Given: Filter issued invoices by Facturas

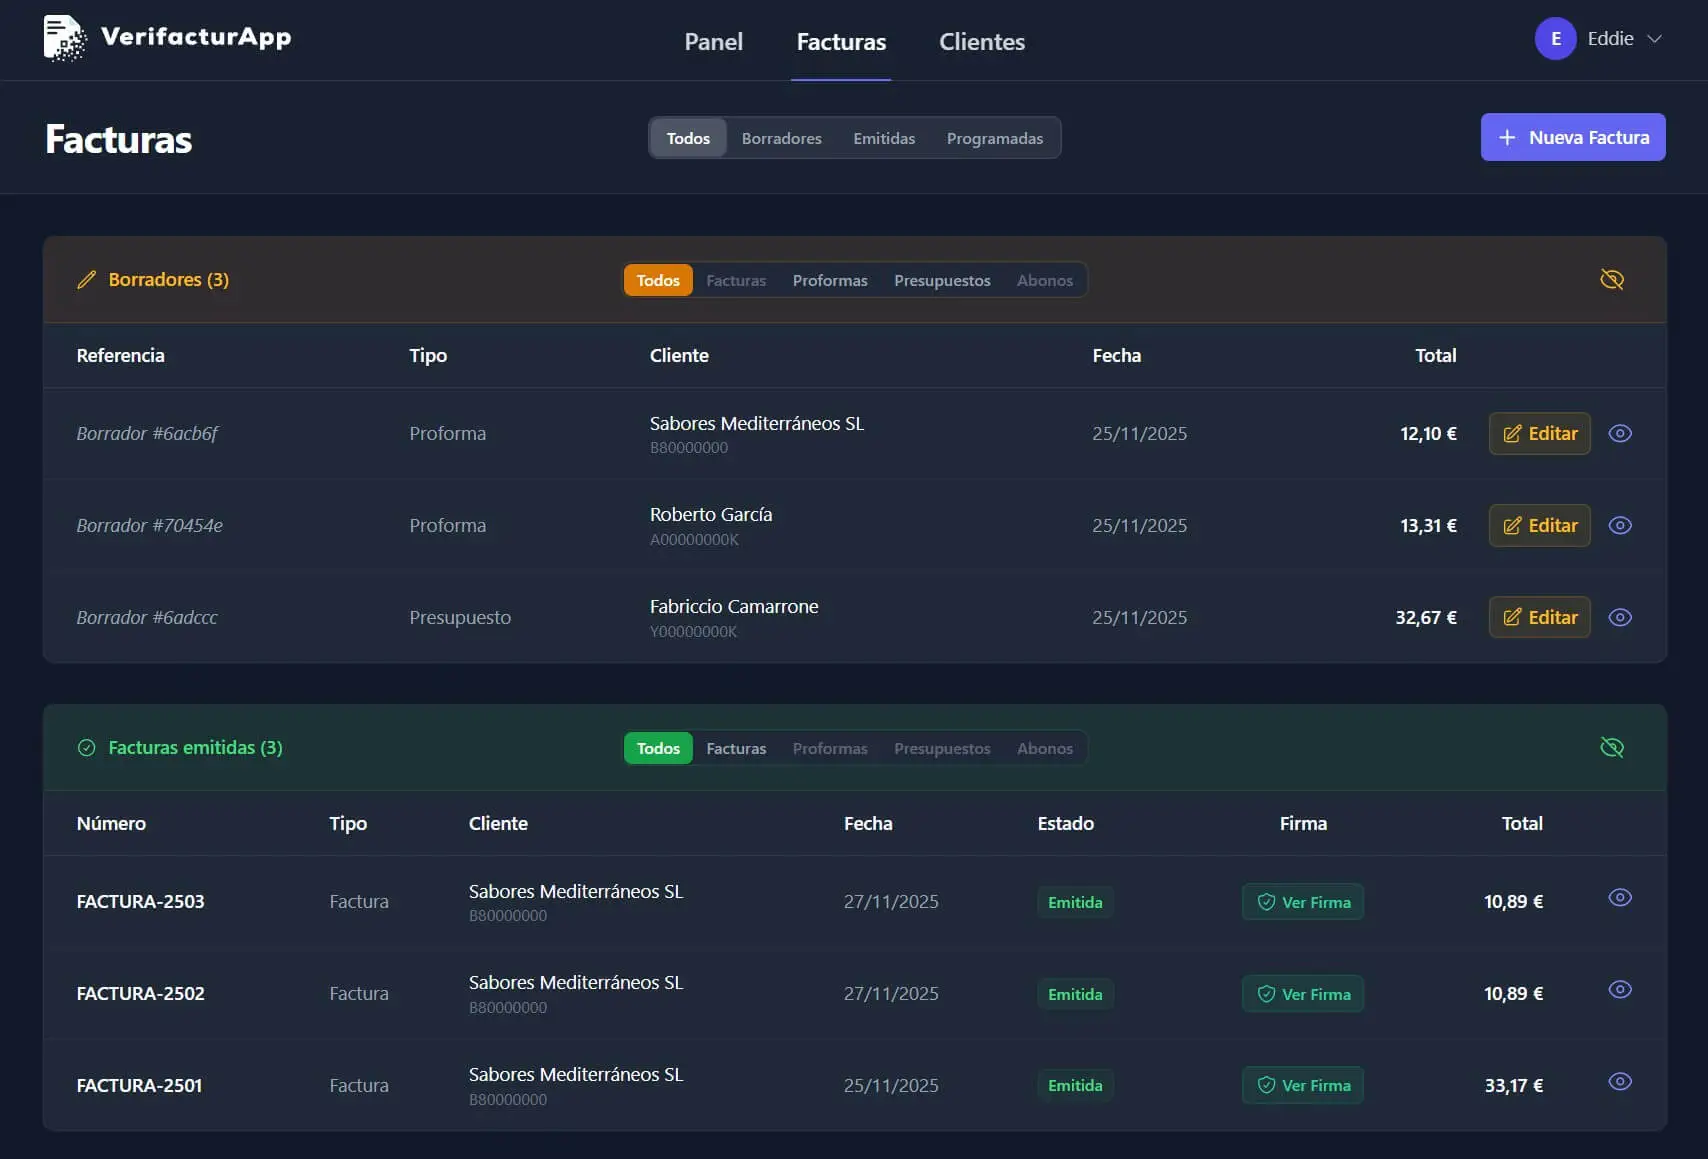Looking at the screenshot, I should click(x=736, y=749).
